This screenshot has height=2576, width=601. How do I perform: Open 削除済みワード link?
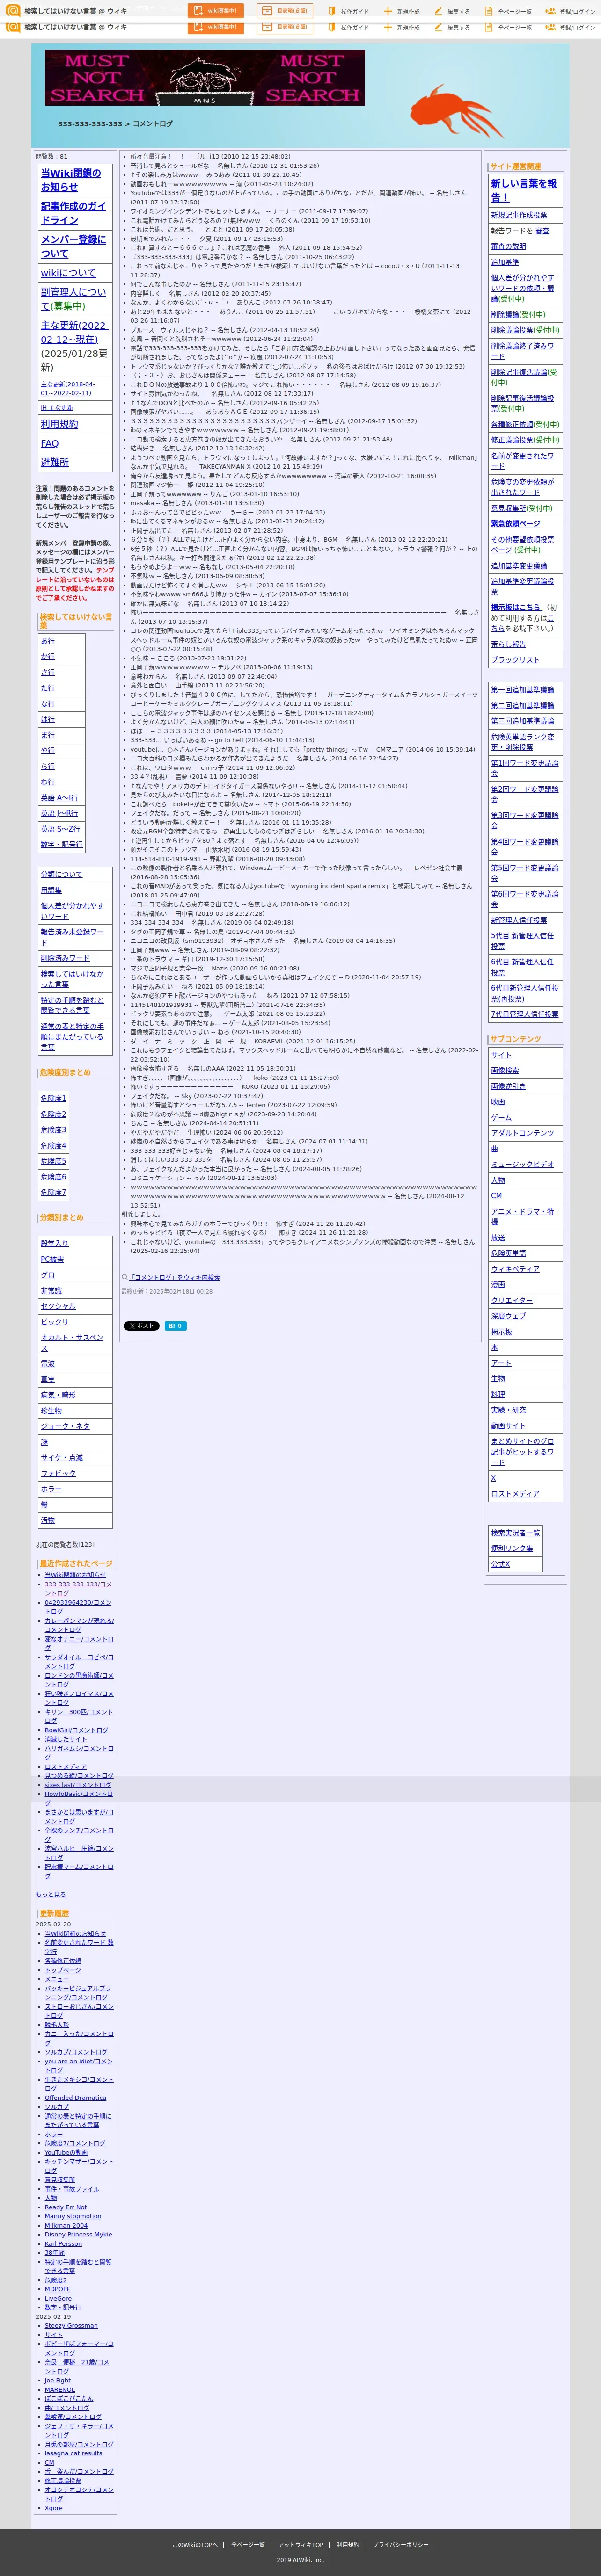click(65, 958)
